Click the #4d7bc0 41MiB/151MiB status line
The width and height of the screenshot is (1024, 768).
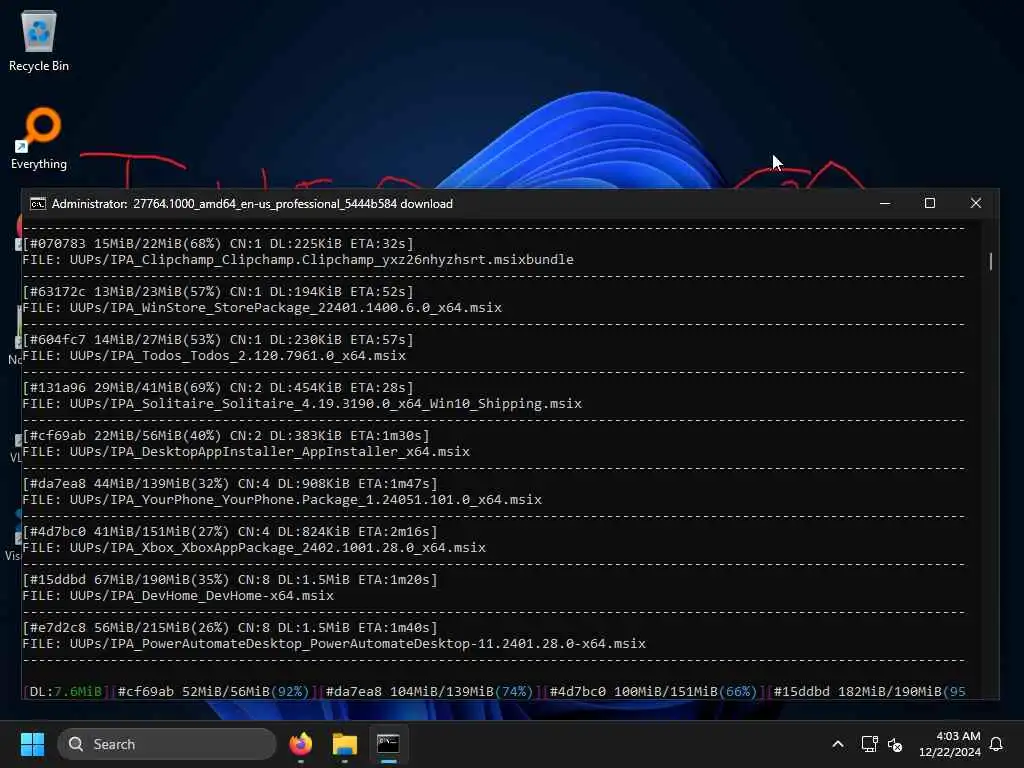pyautogui.click(x=230, y=532)
